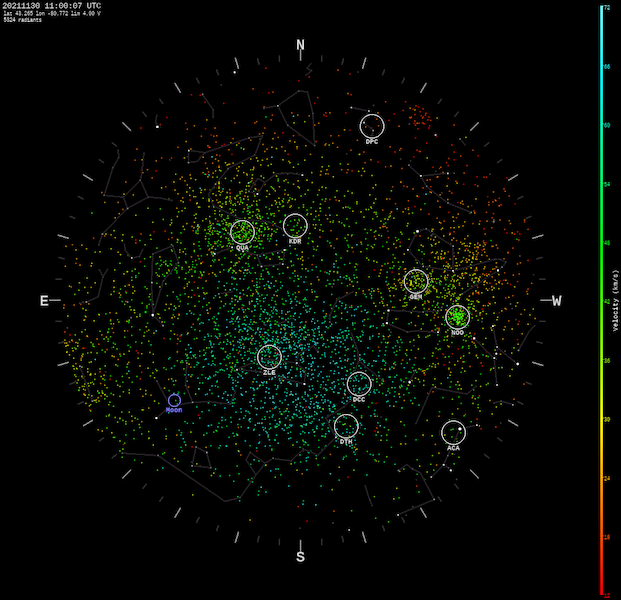Click the Velocity (km/s) axis label
Image resolution: width=621 pixels, height=600 pixels.
click(617, 301)
